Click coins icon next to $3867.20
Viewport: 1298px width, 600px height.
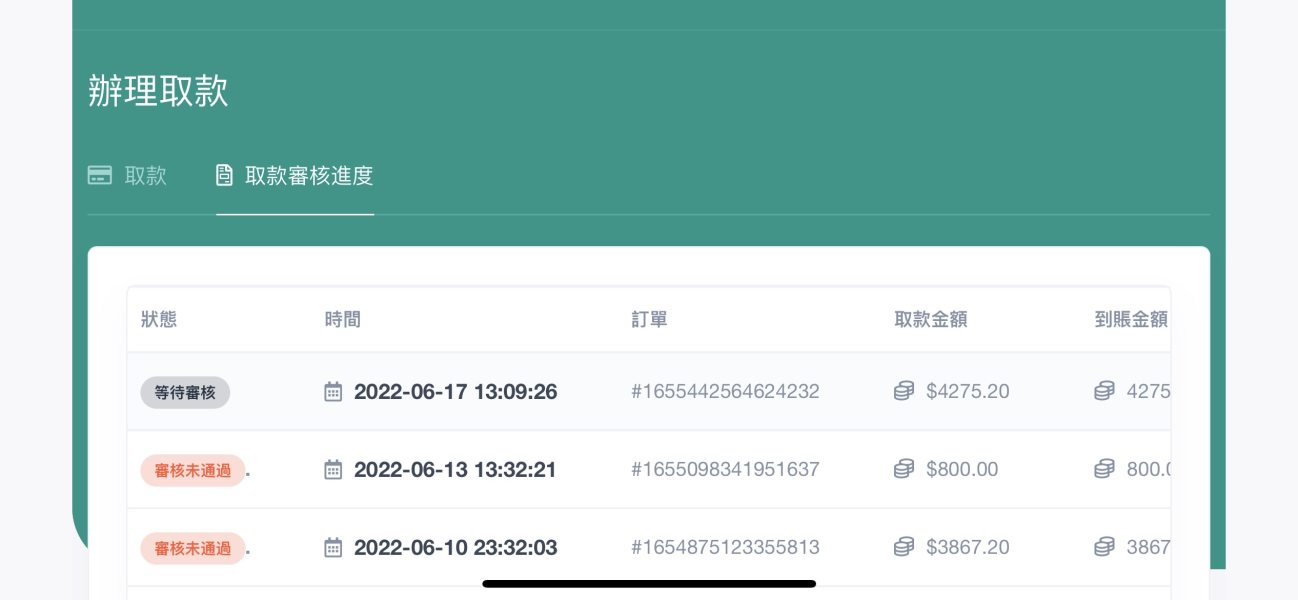coord(904,548)
